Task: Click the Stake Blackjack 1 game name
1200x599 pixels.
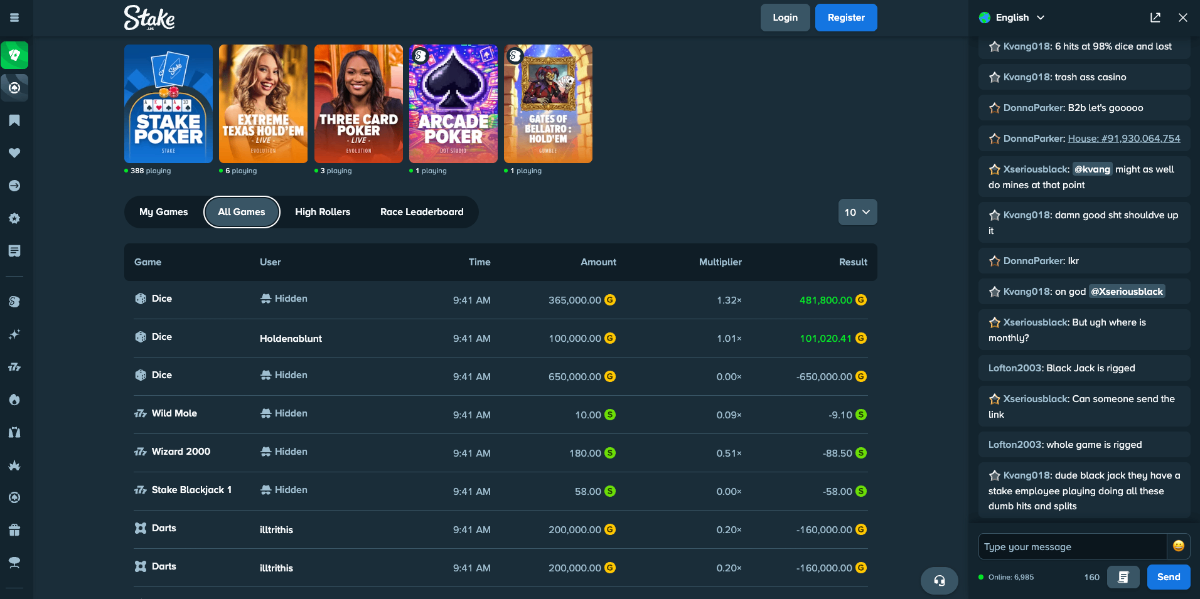Action: click(191, 490)
